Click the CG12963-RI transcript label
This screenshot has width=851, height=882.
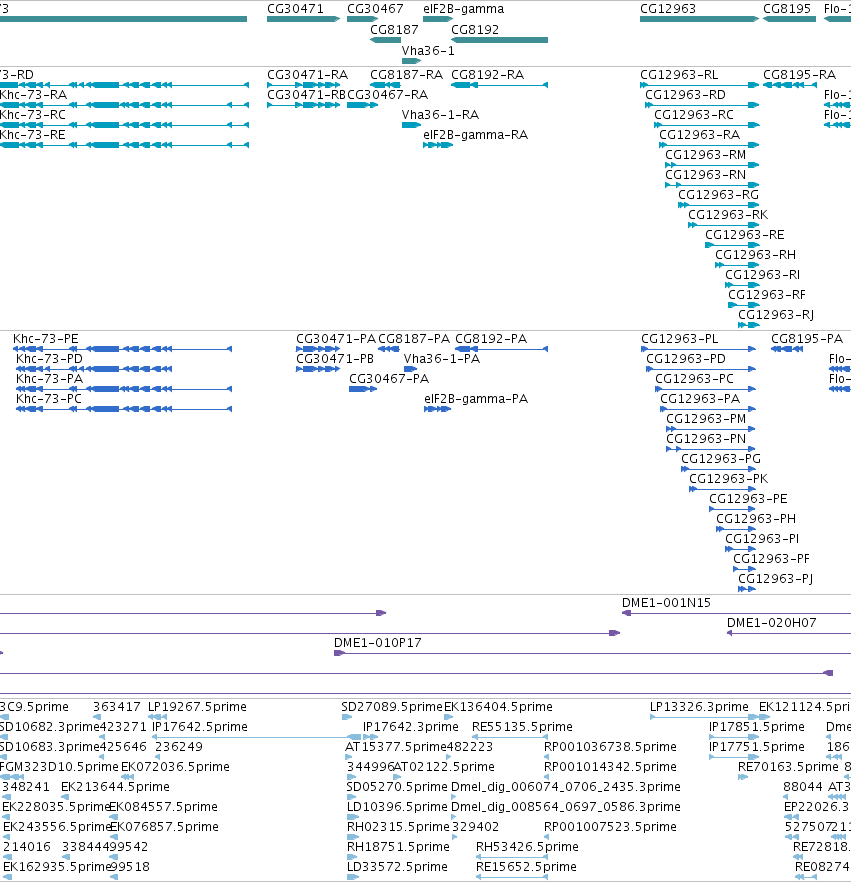click(x=762, y=274)
